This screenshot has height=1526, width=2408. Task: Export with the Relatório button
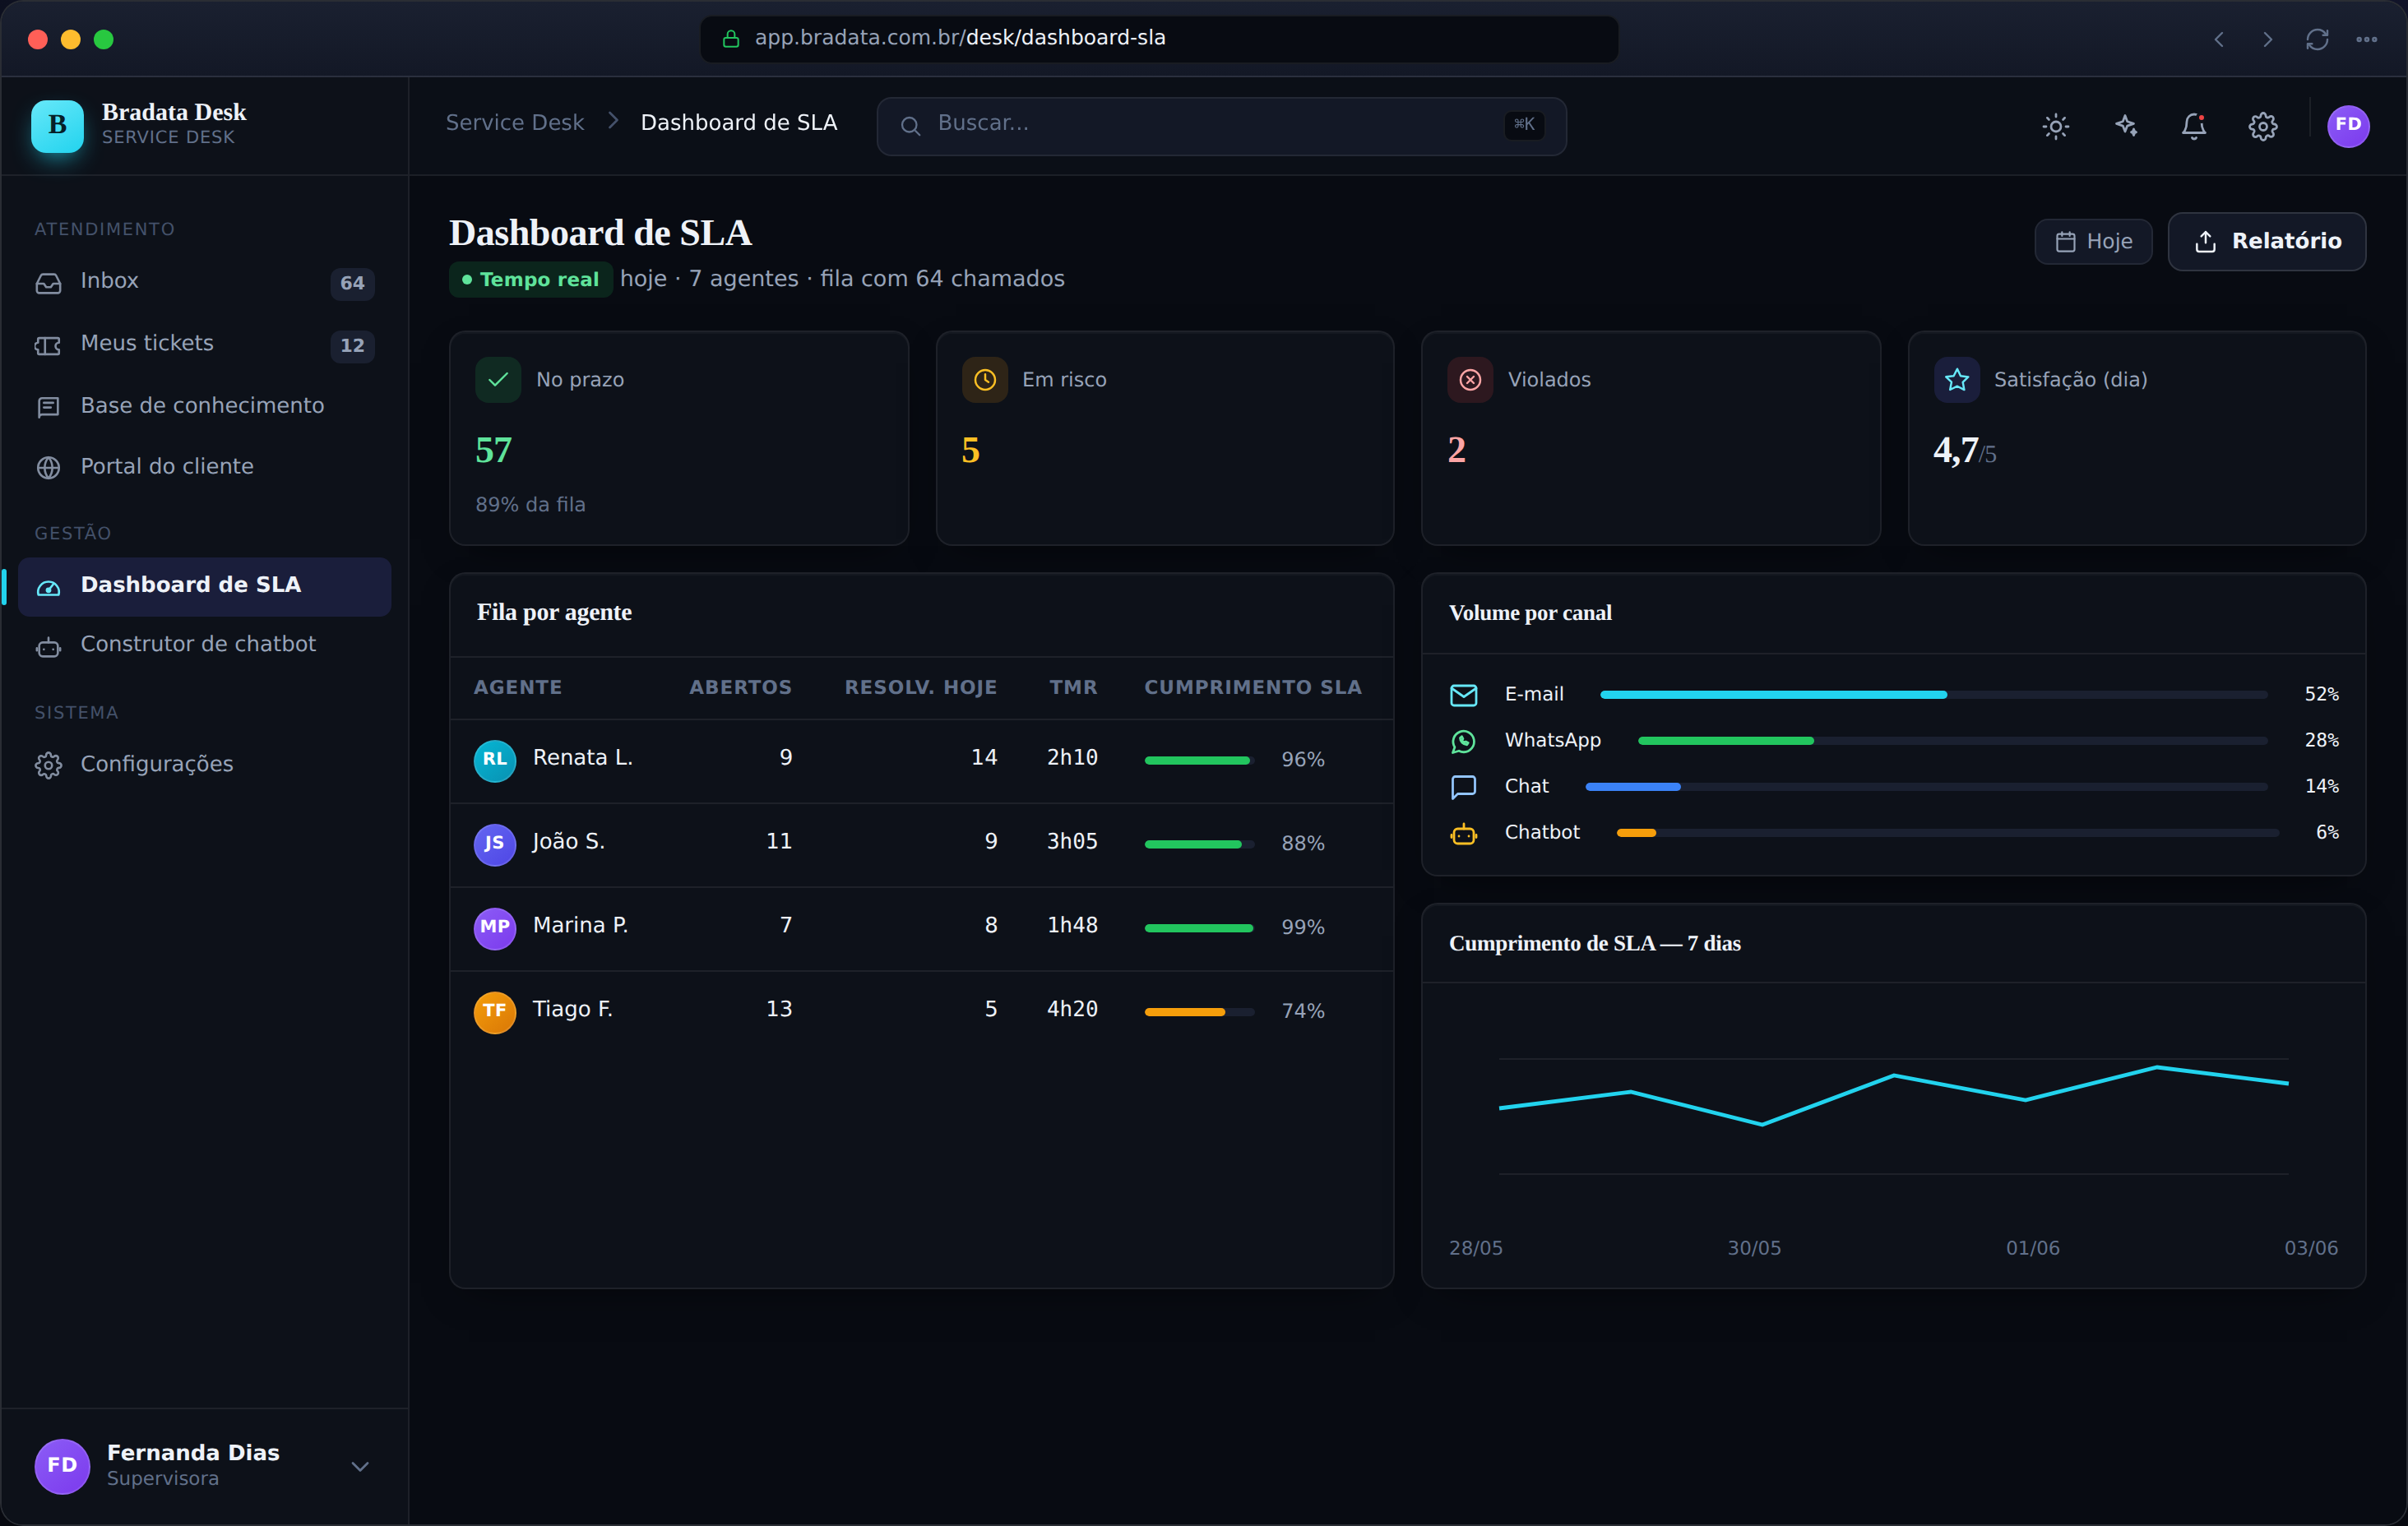tap(2266, 242)
